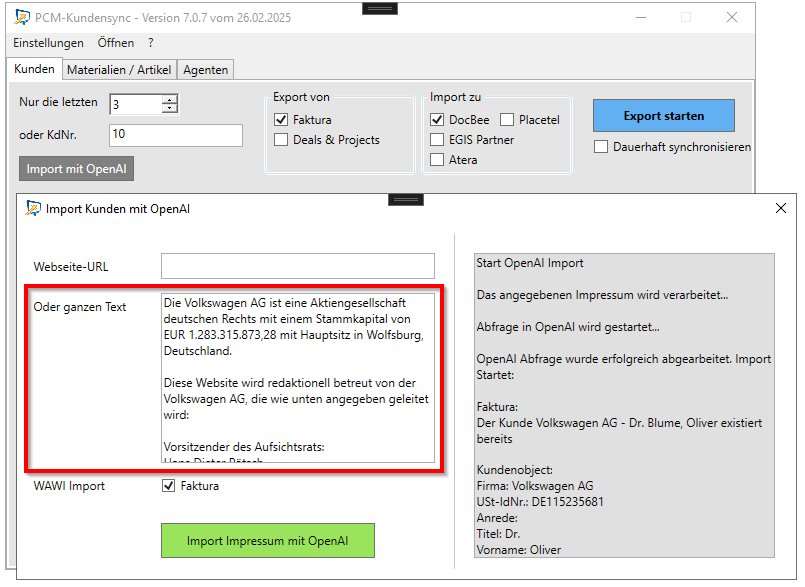Click the 'Export von' group label
The image size is (805, 587).
[301, 97]
